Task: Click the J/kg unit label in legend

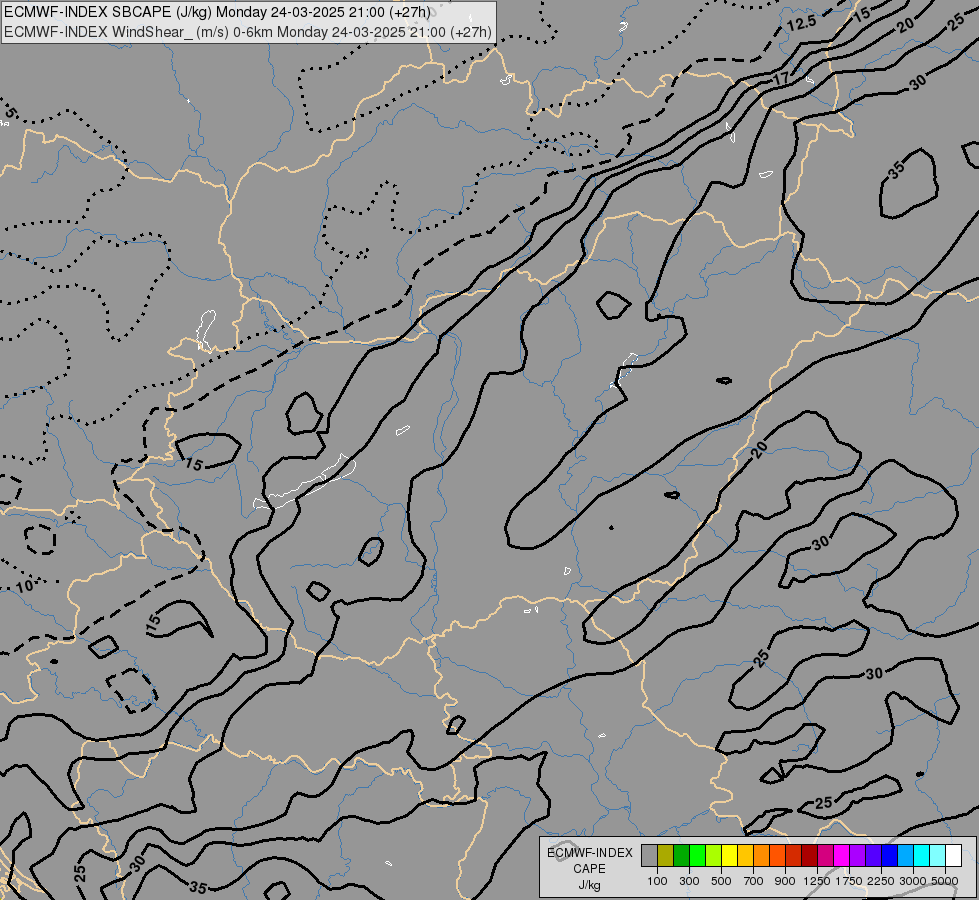Action: point(589,886)
